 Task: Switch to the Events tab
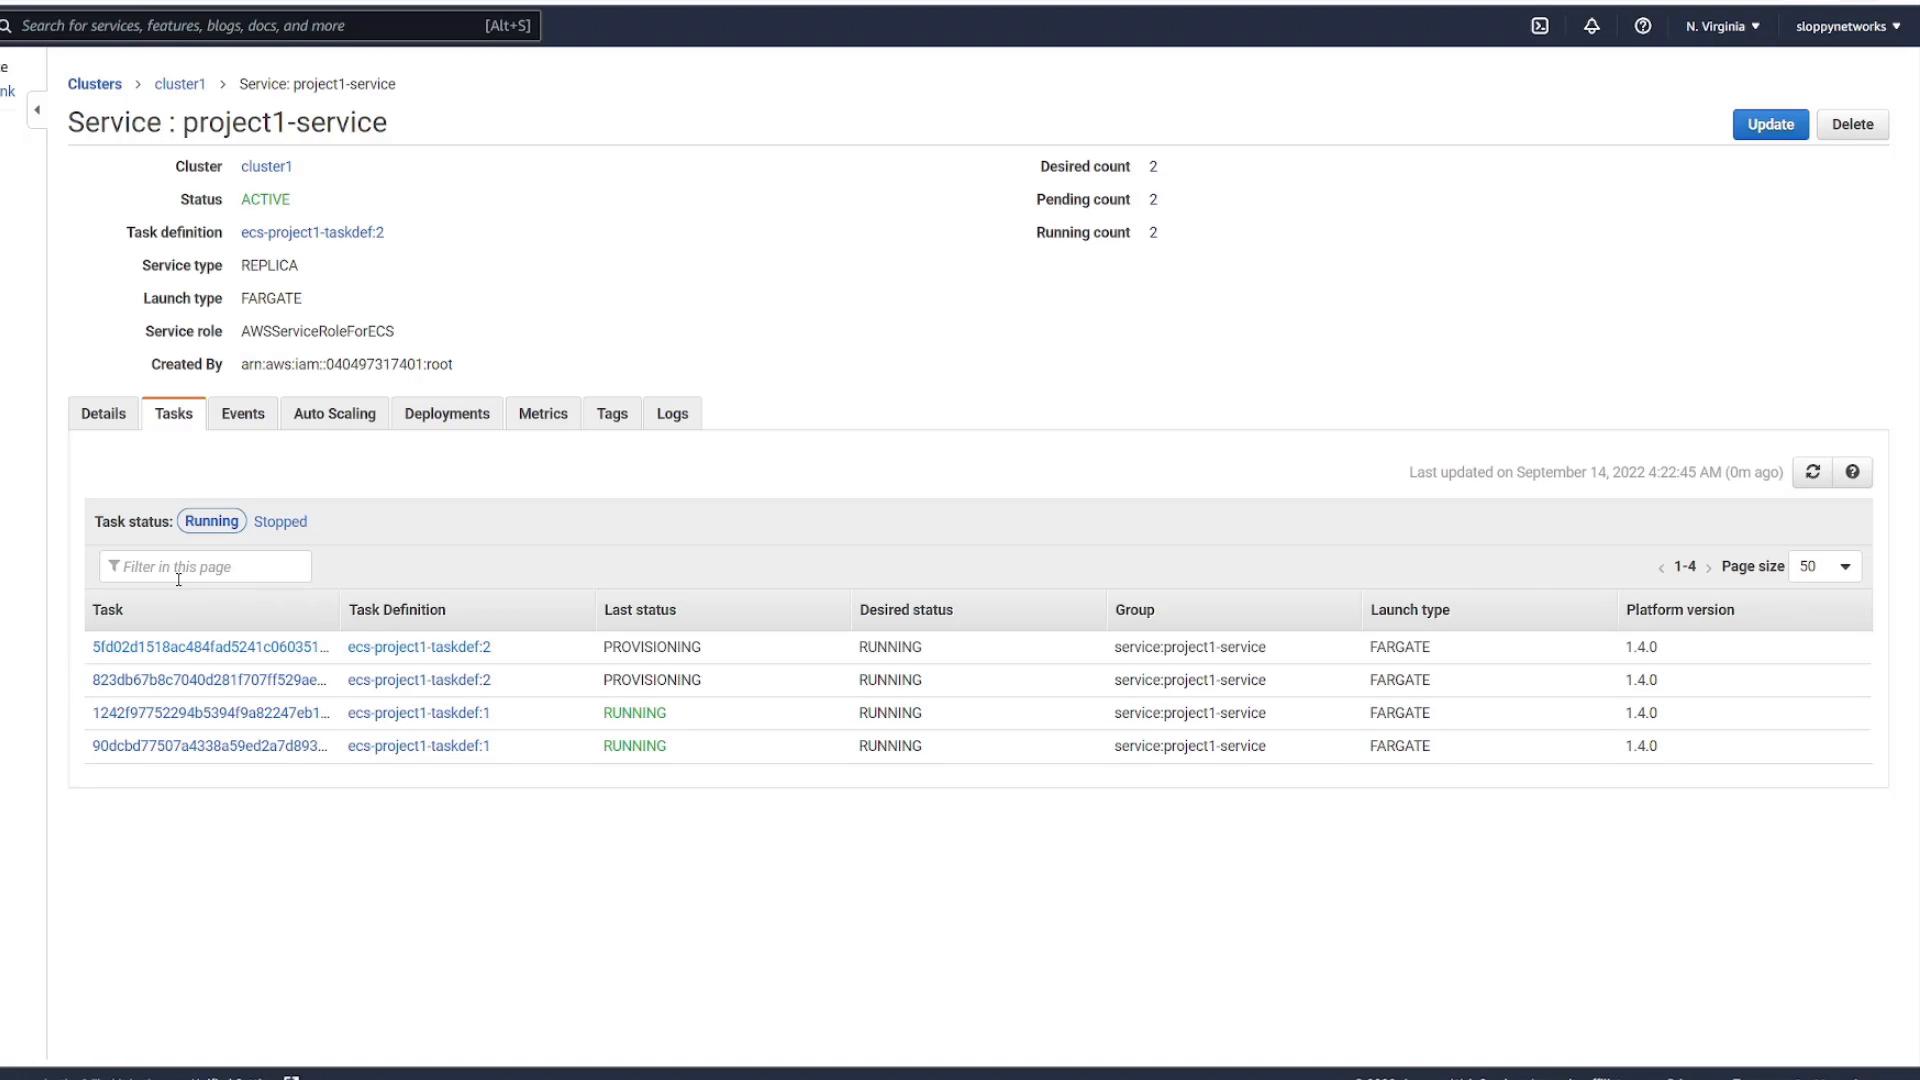click(x=243, y=414)
